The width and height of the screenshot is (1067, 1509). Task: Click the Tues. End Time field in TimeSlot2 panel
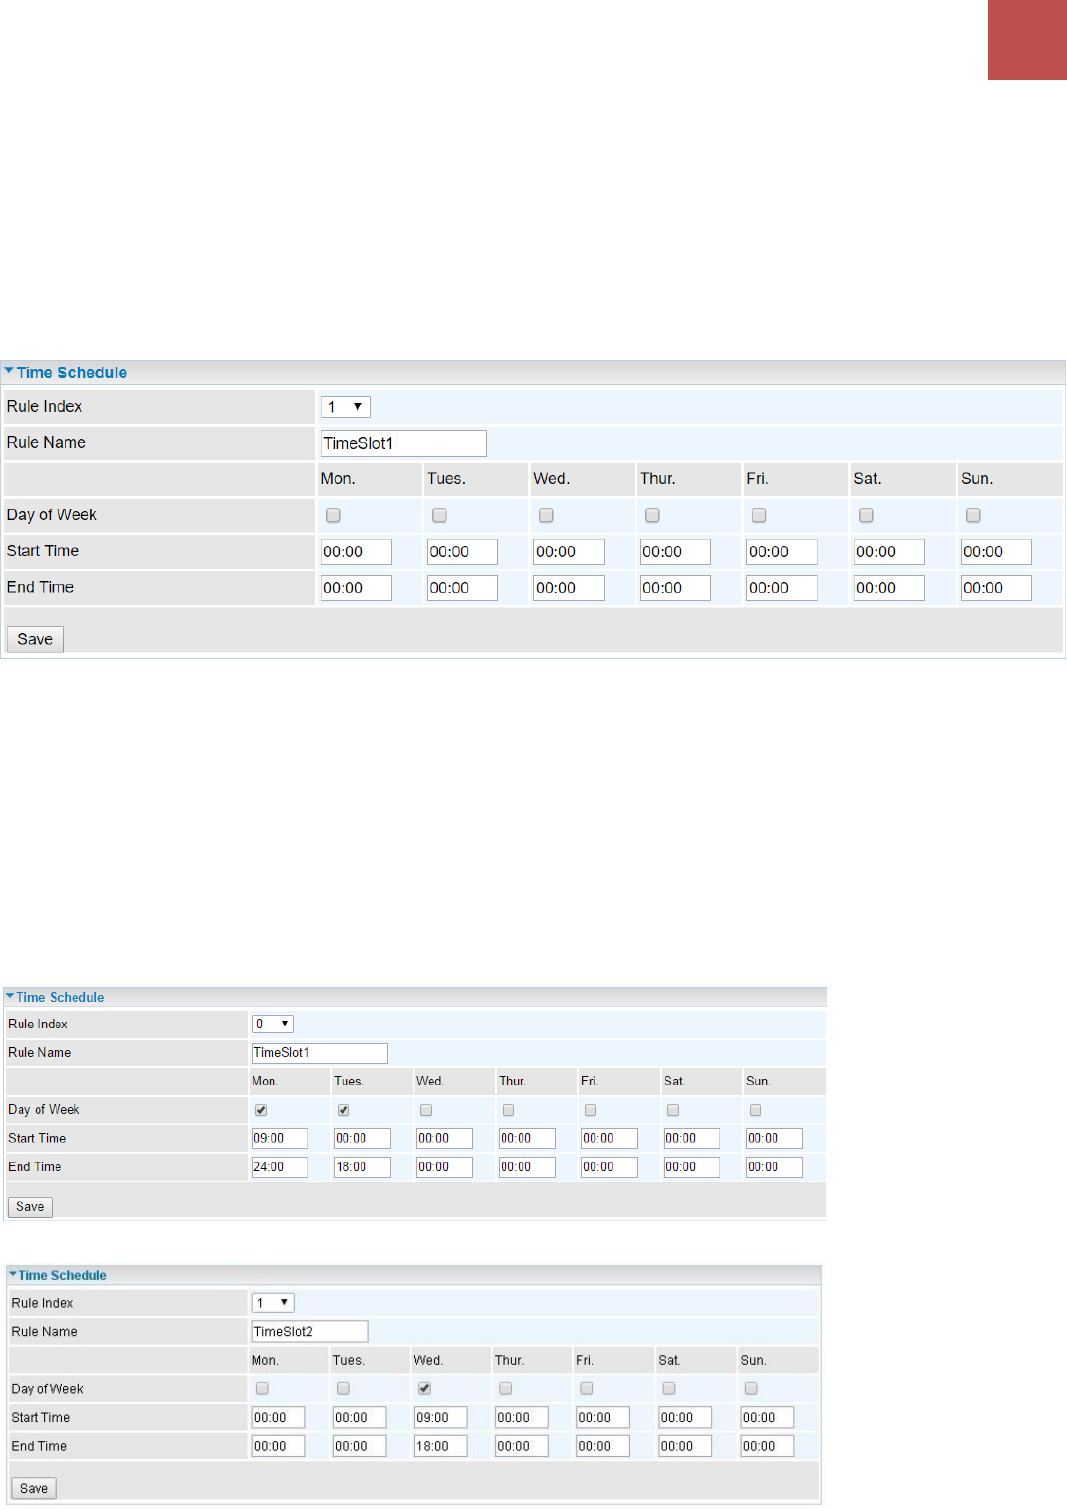[359, 1446]
